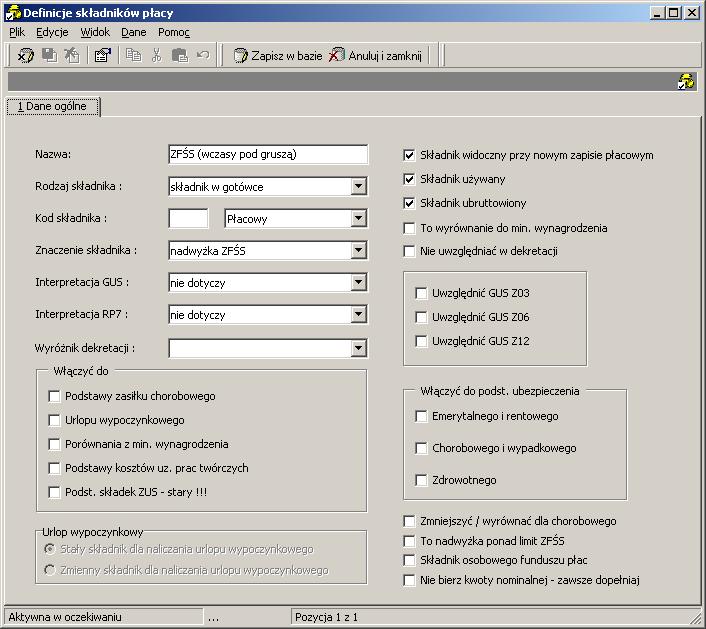Check Uwzględnić GUS Z03
706x629 pixels.
(421, 293)
